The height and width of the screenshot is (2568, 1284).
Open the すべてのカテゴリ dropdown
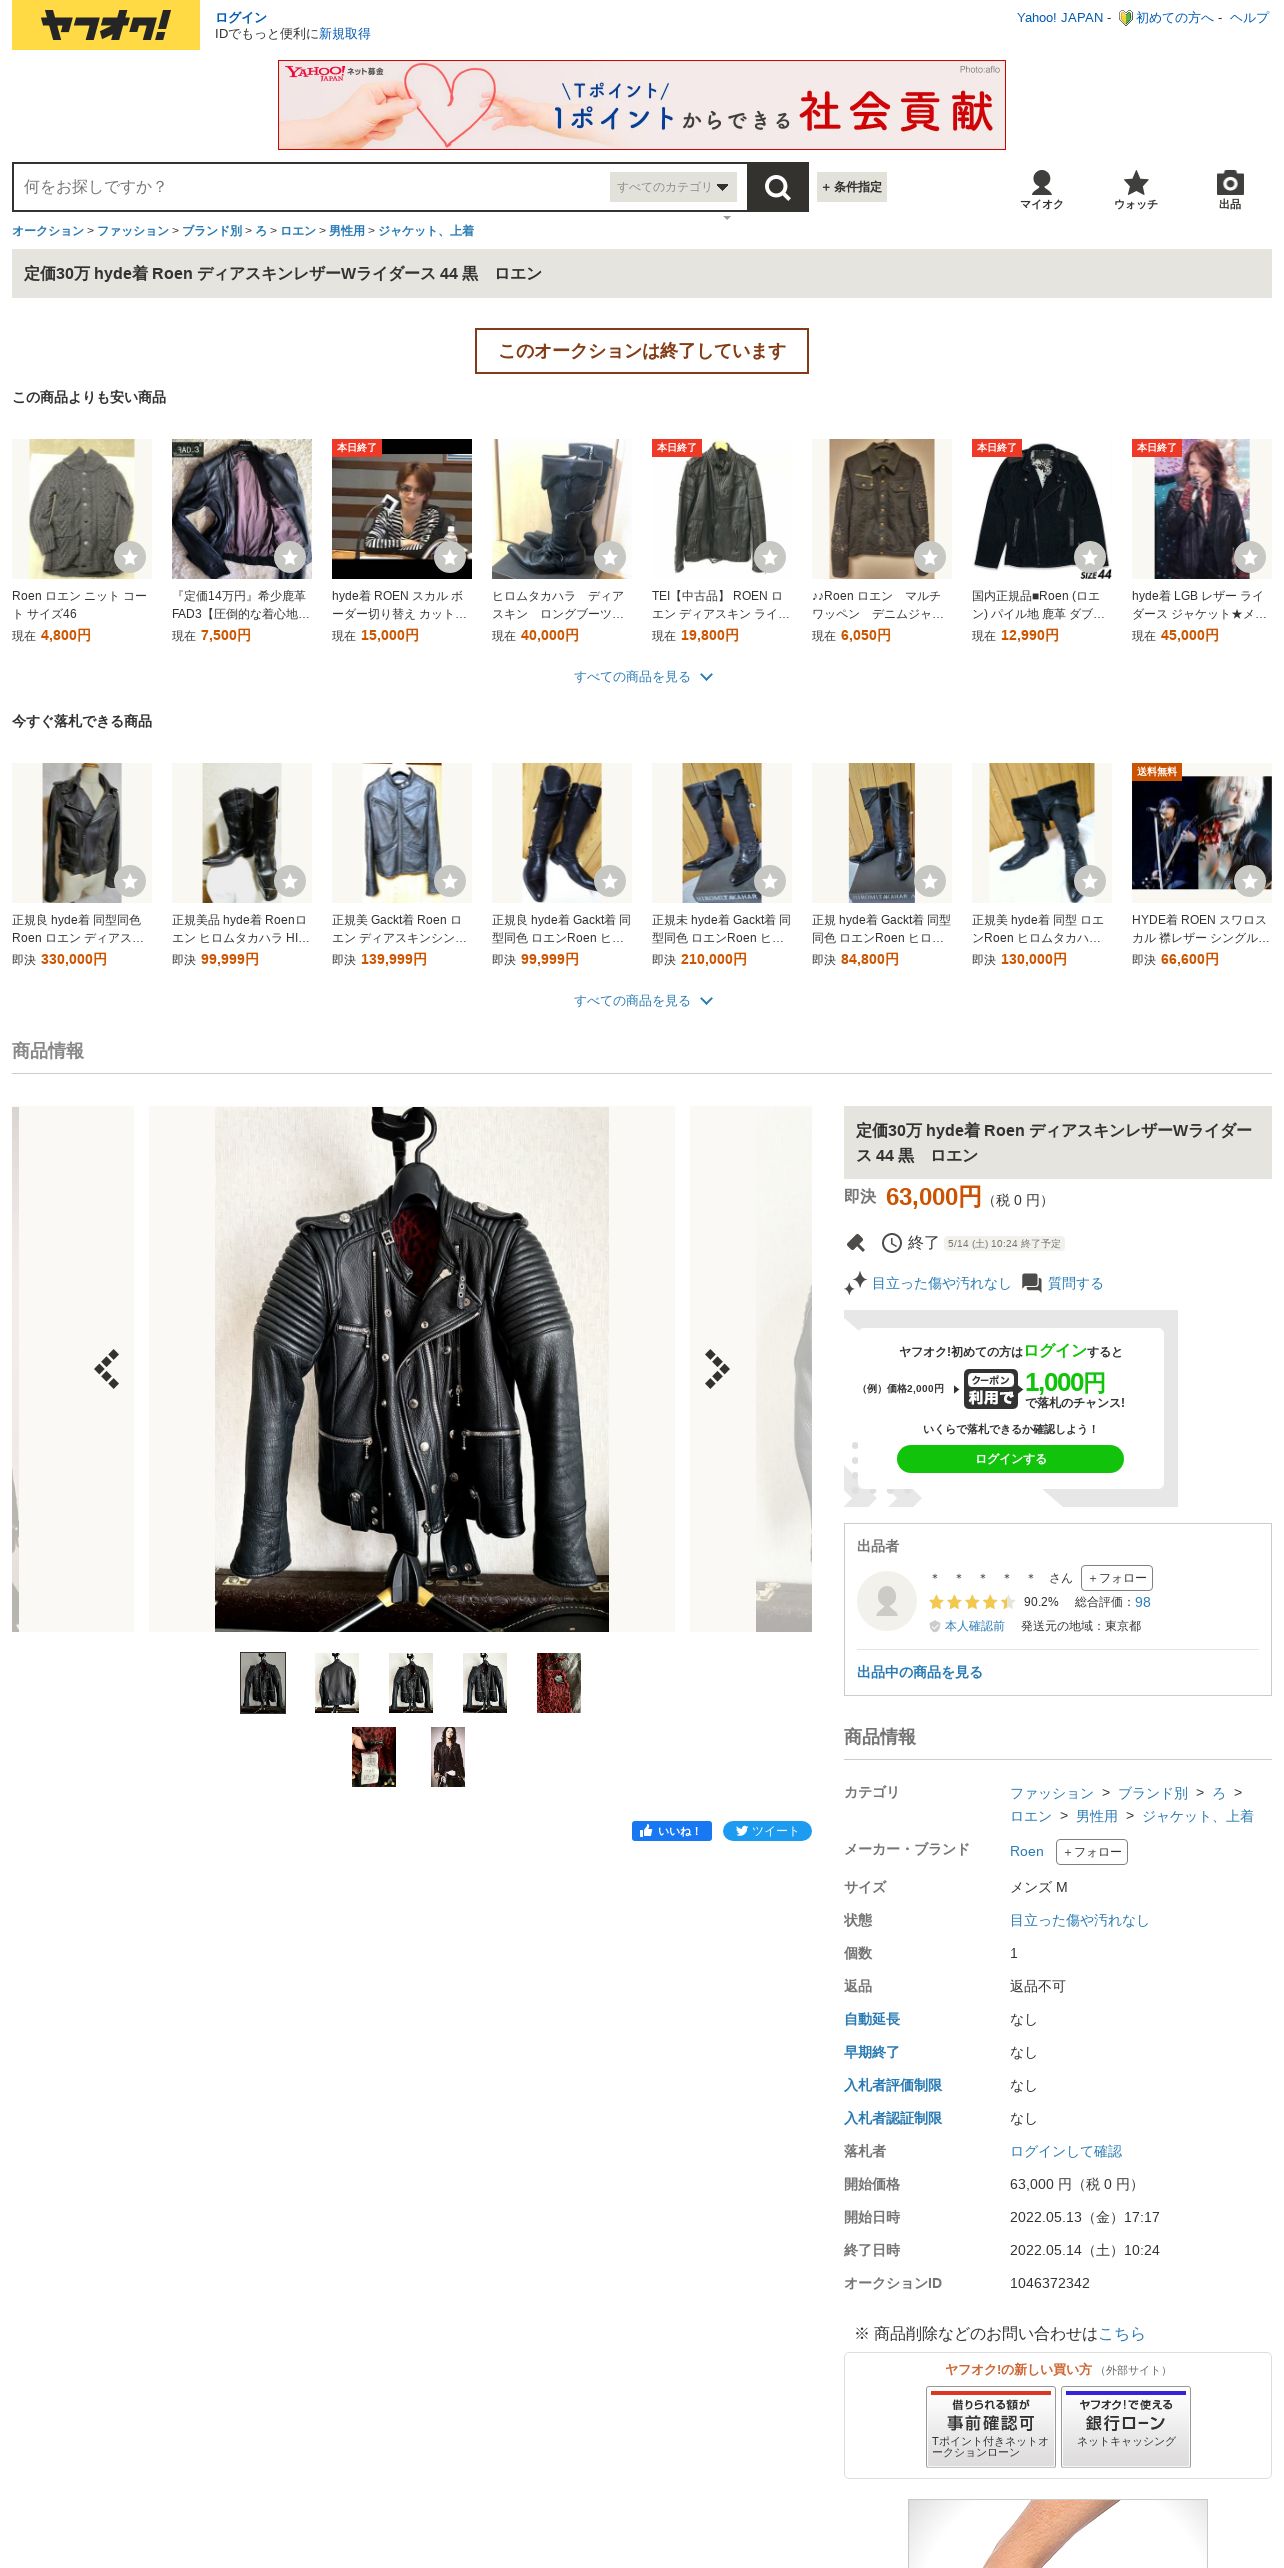pyautogui.click(x=673, y=187)
